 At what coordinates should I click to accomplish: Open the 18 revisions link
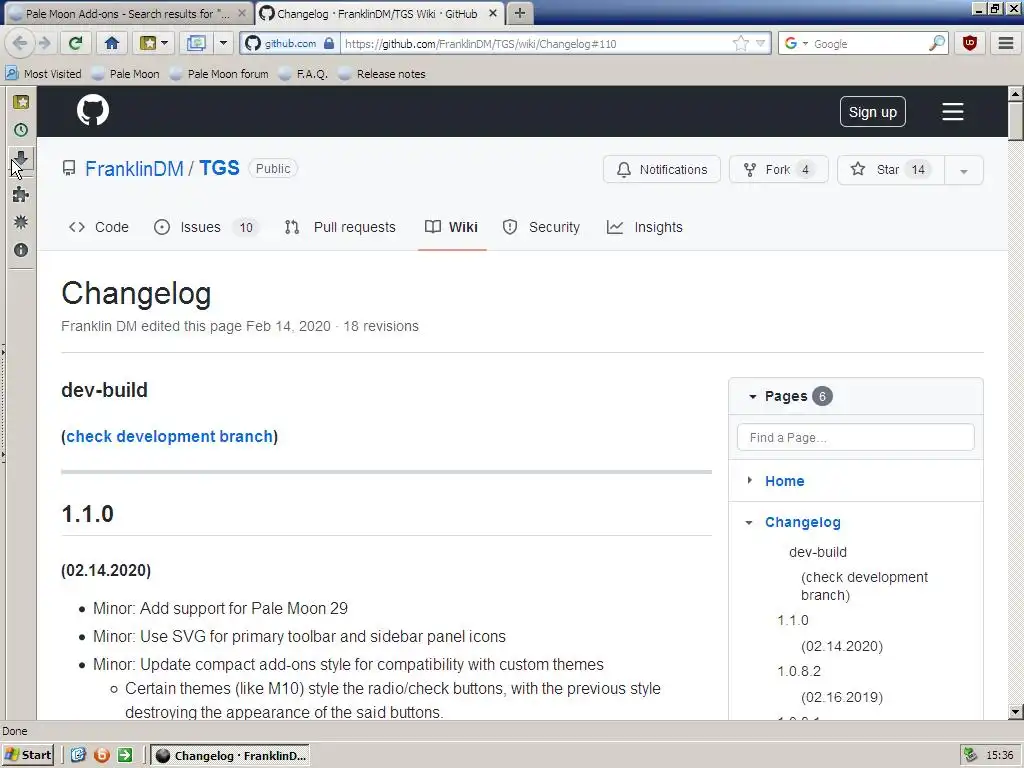[381, 326]
